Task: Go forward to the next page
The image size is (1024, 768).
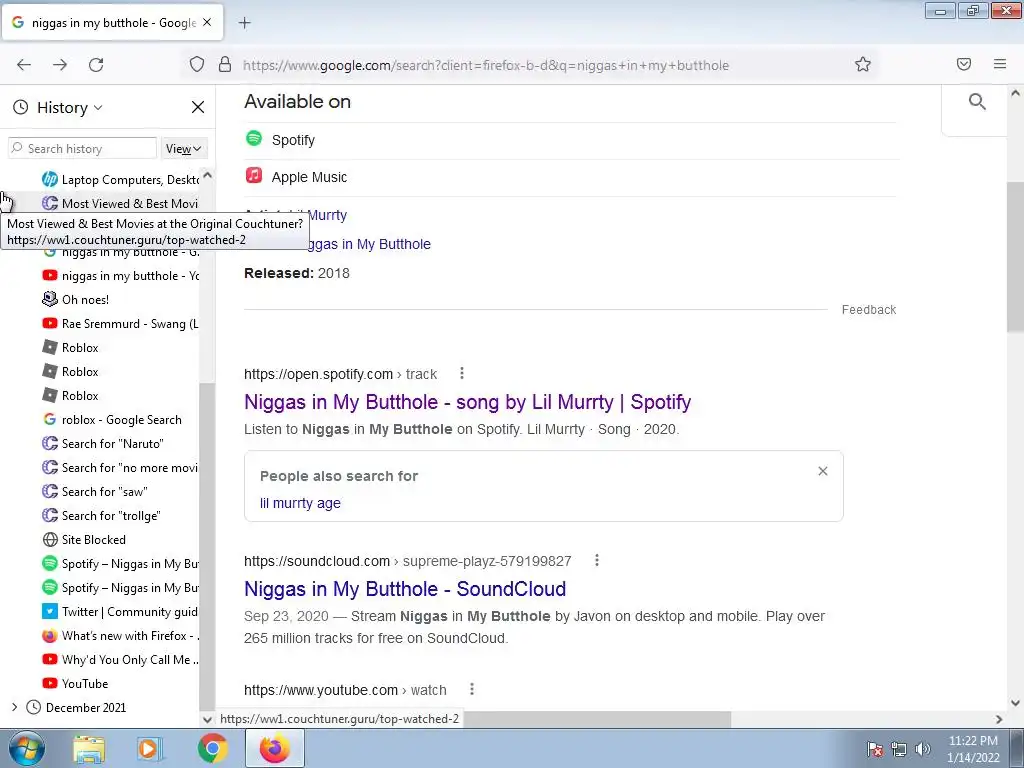Action: 60,65
